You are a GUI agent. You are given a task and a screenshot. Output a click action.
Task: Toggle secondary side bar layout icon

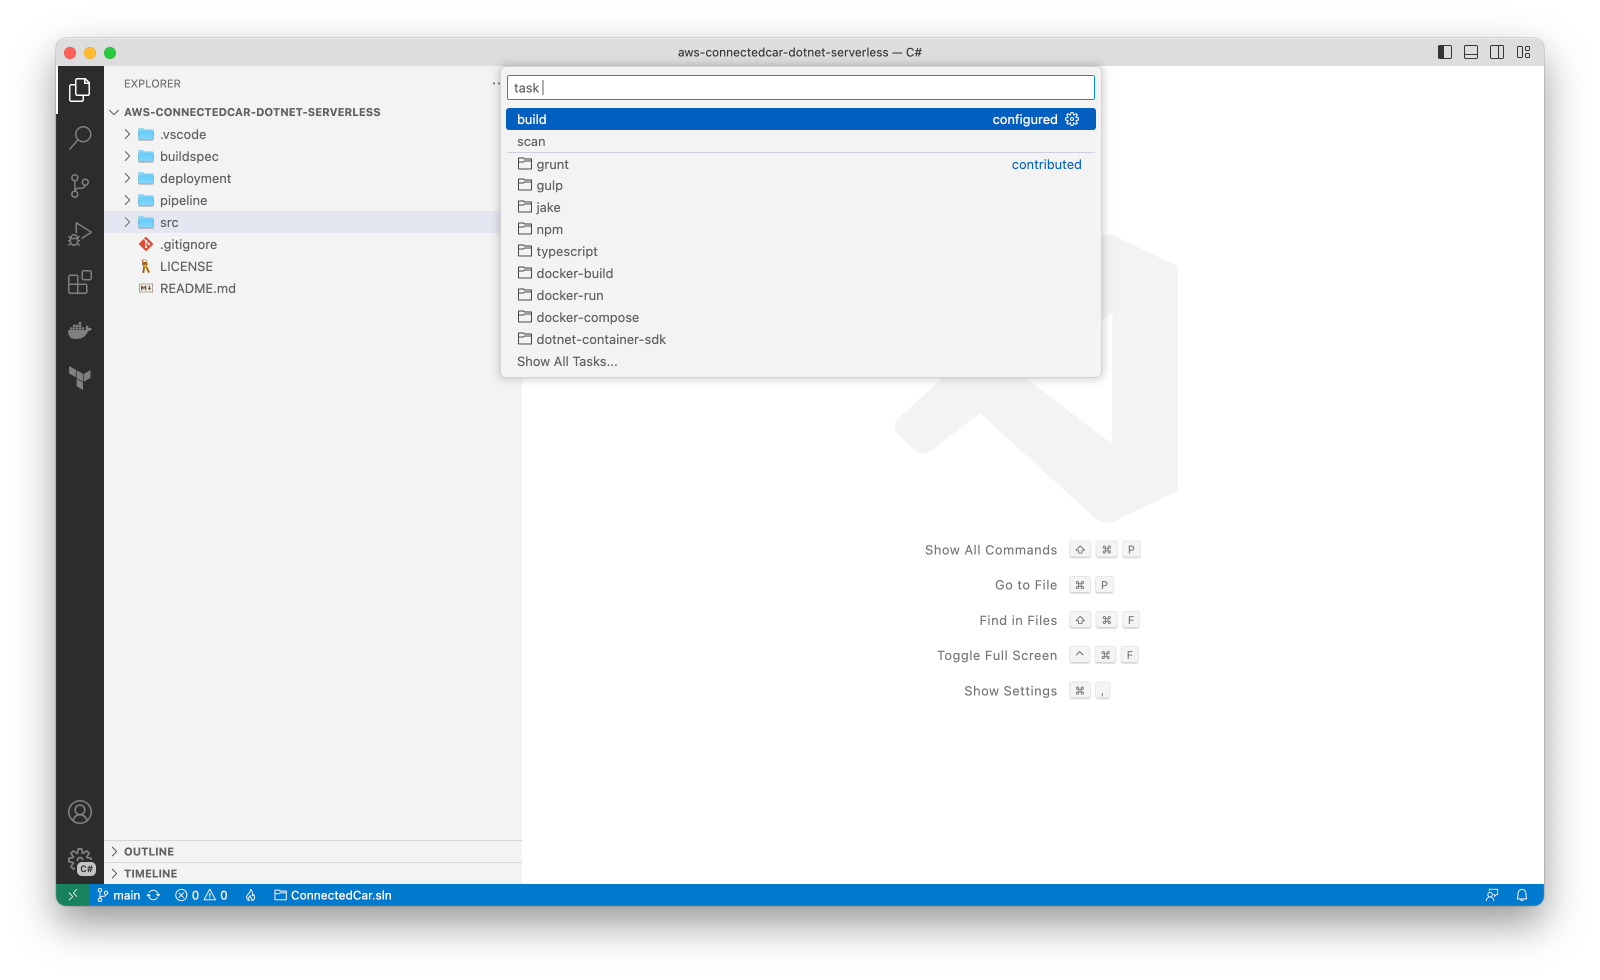(1497, 52)
